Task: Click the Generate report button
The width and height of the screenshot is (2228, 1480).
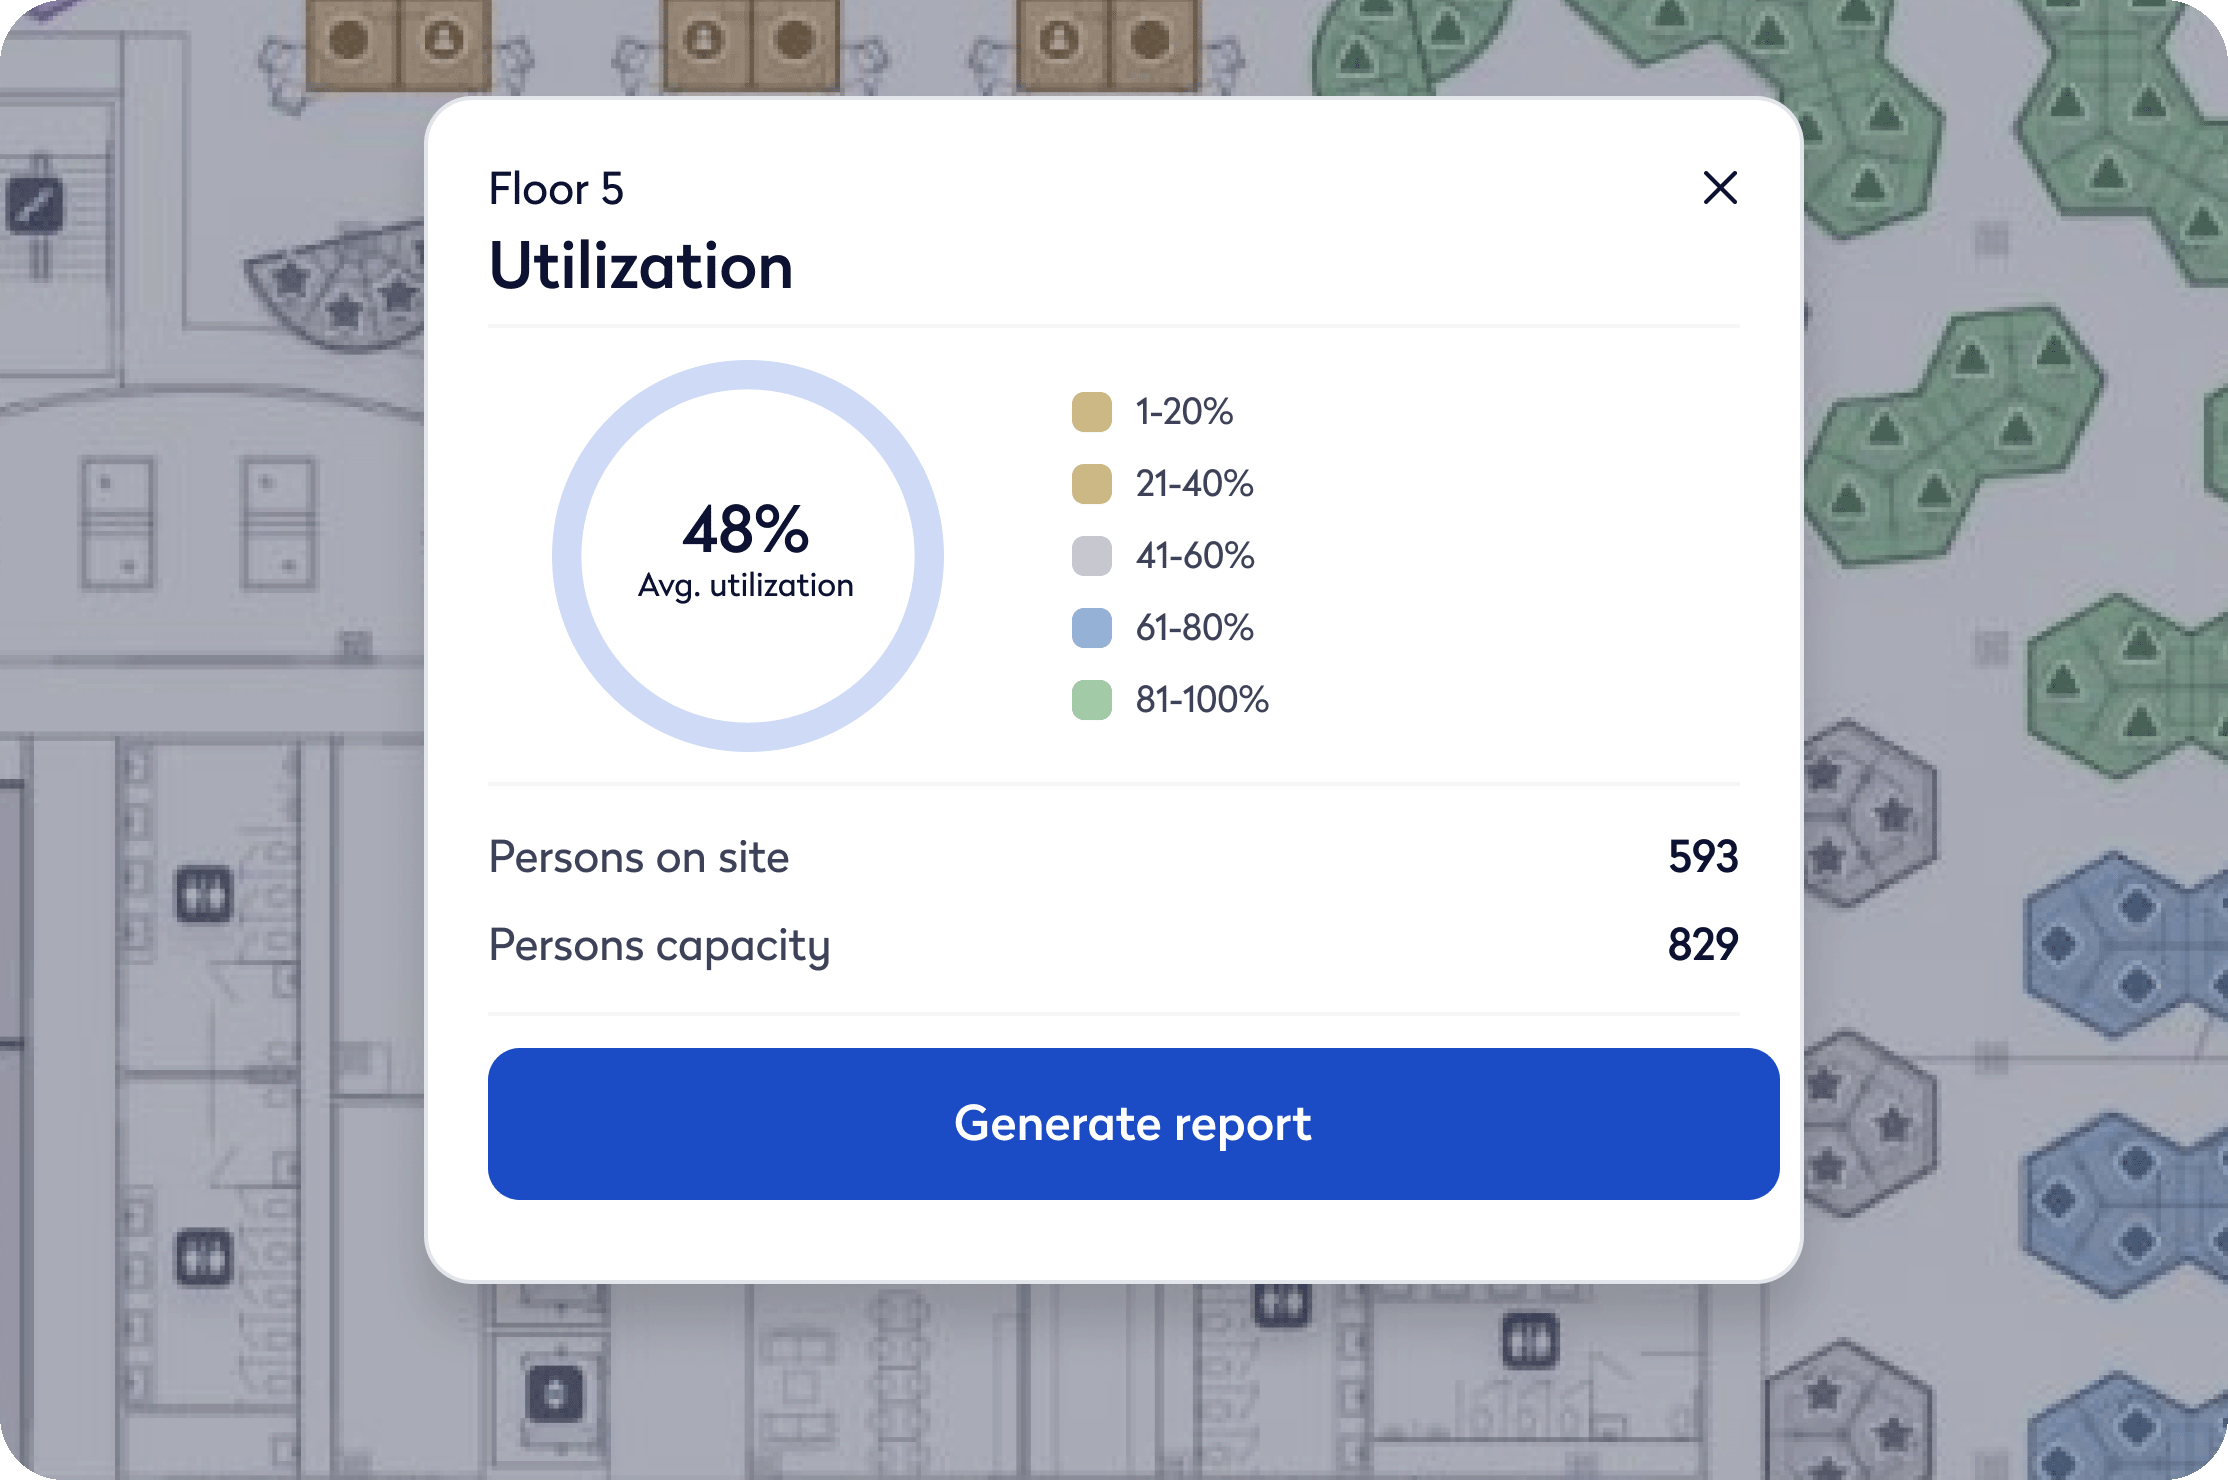Action: click(x=1133, y=1124)
